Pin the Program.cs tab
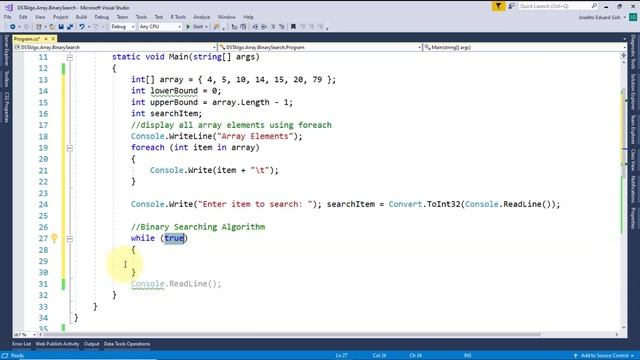 coord(46,39)
